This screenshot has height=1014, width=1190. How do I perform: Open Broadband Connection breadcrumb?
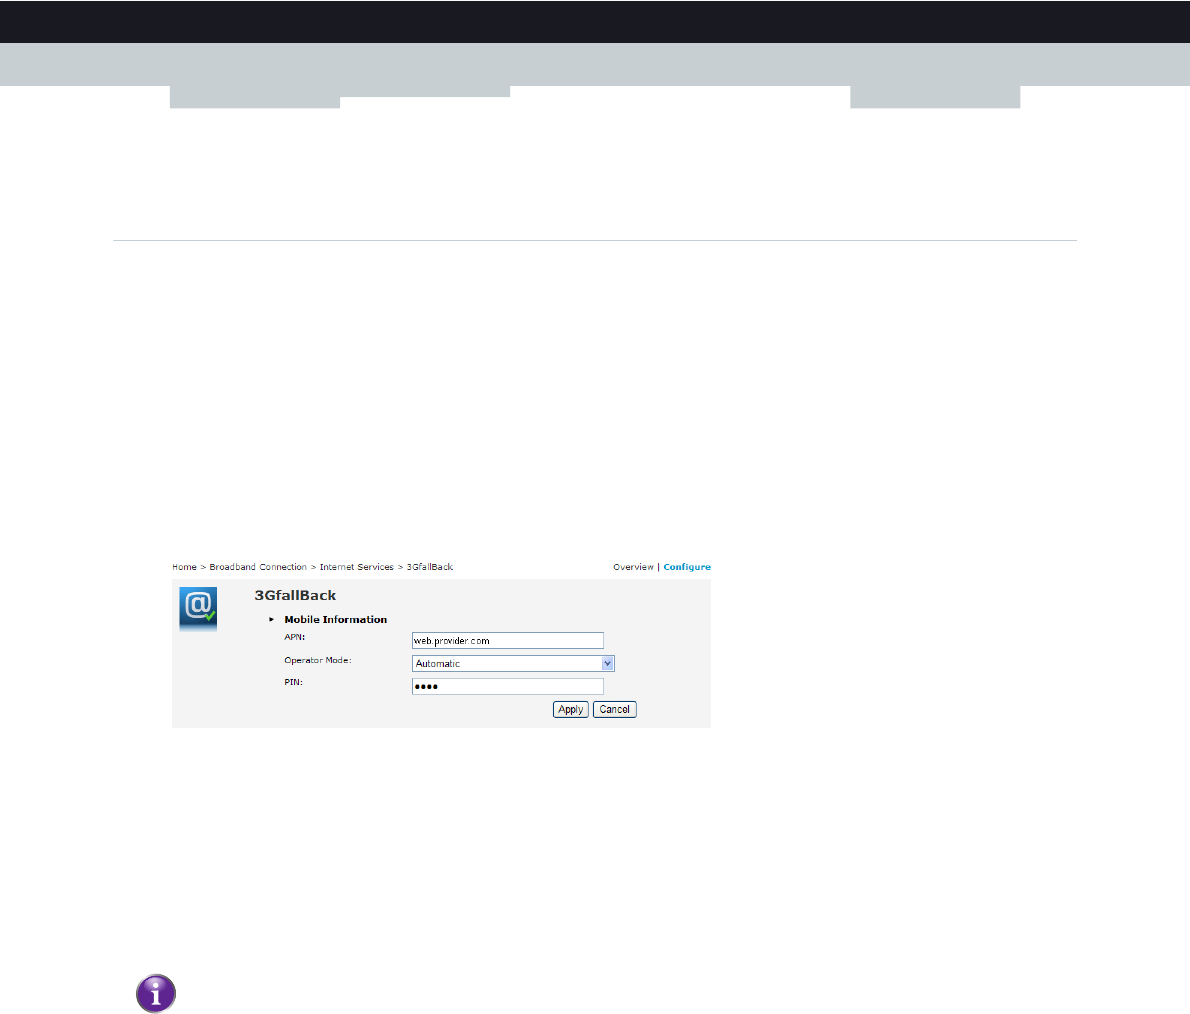[258, 567]
